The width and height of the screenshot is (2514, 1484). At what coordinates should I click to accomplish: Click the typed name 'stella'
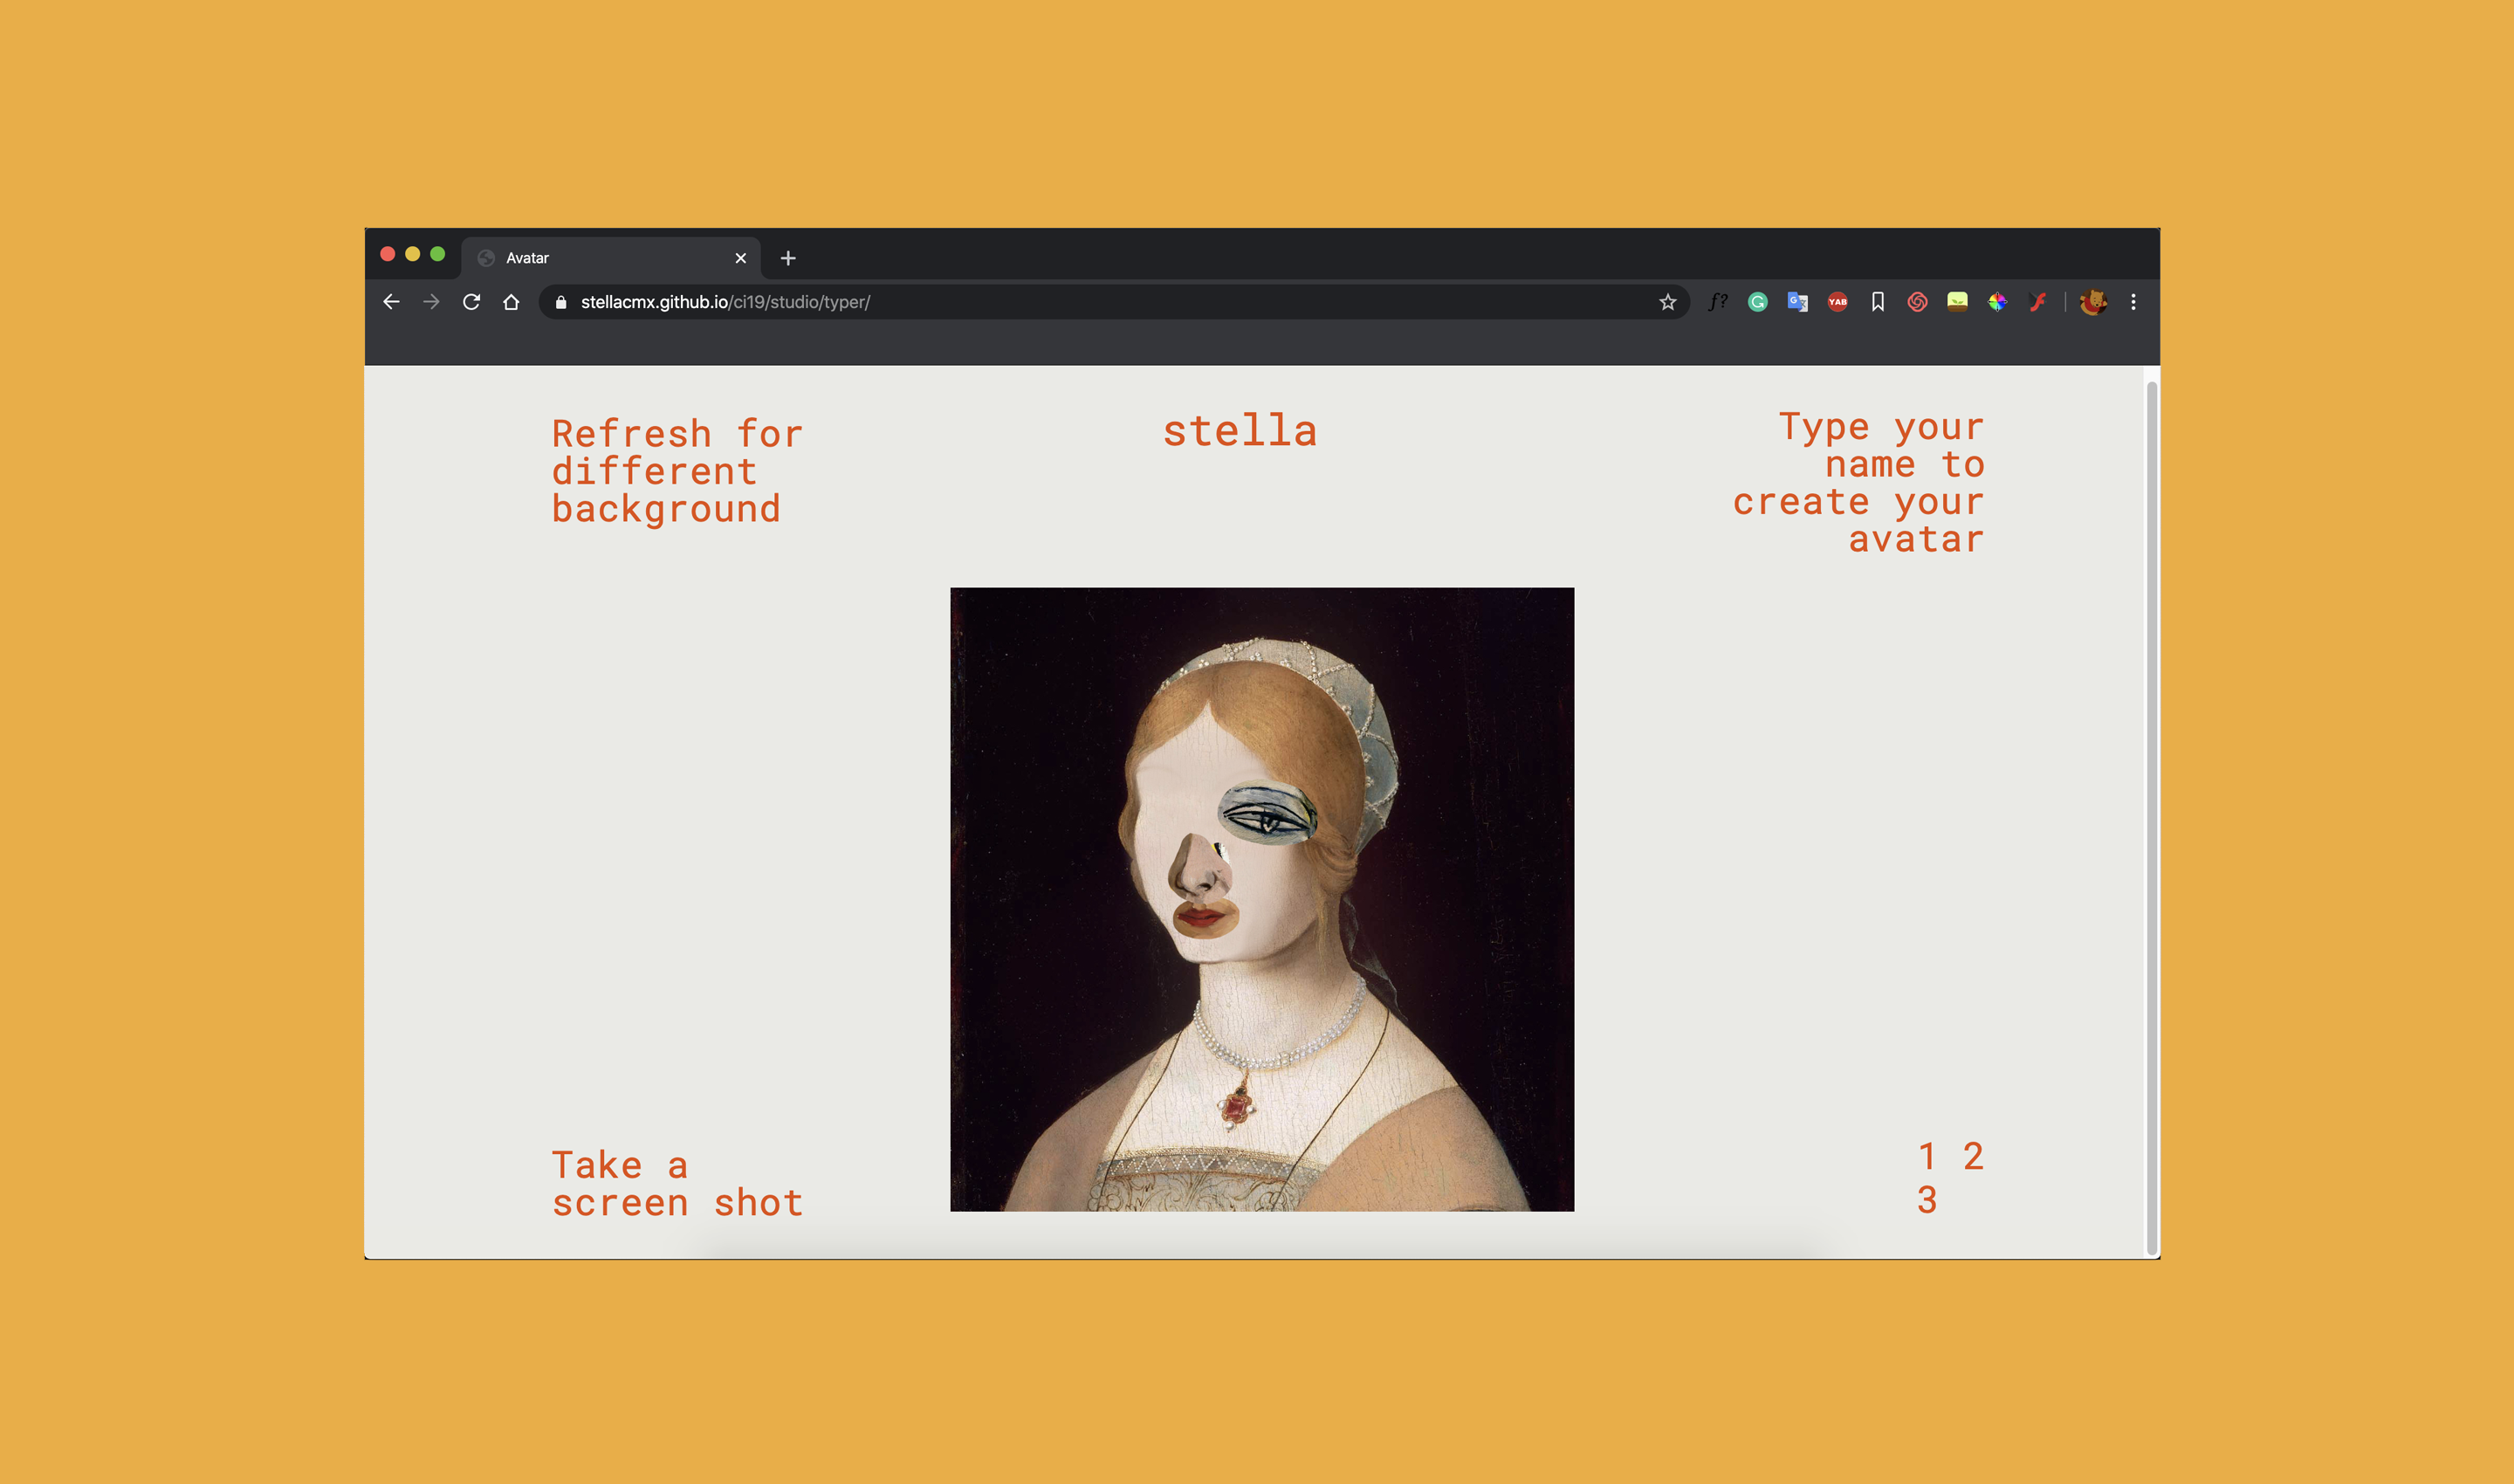tap(1239, 431)
